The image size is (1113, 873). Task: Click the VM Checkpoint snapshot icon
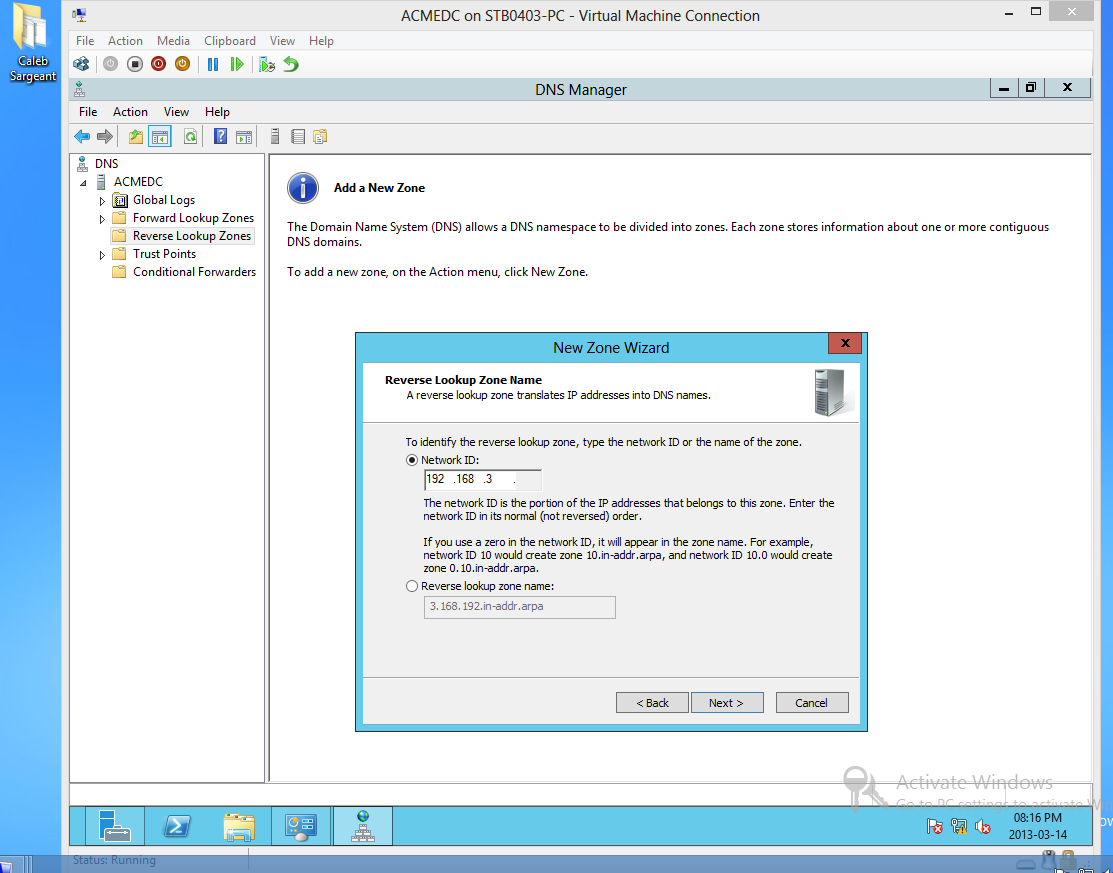267,65
